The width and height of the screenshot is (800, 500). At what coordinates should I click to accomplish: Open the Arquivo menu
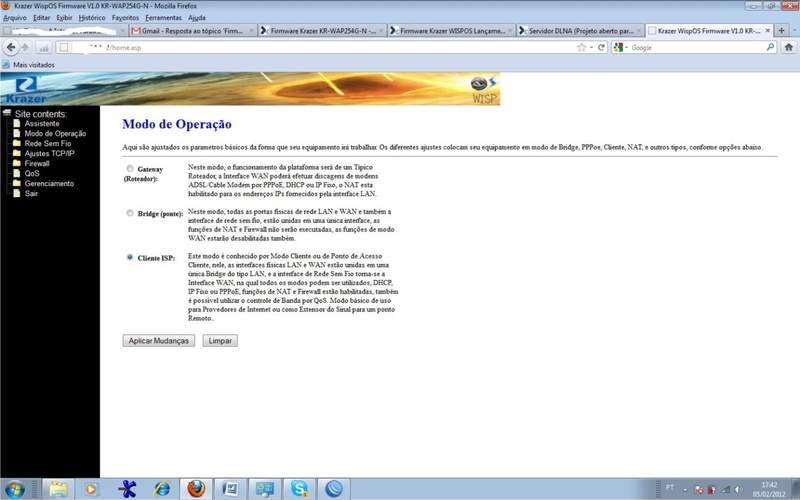point(15,18)
